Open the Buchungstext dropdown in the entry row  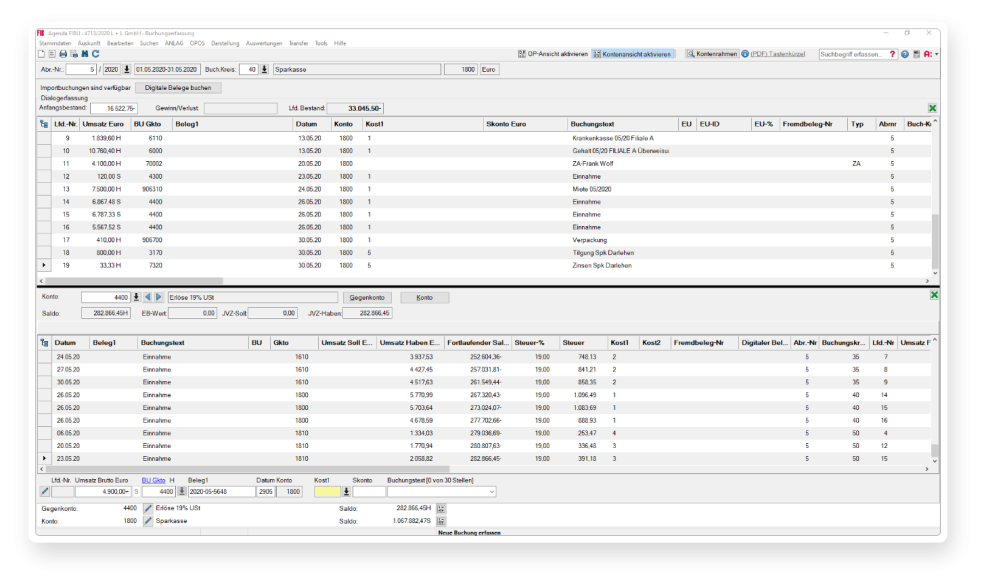[x=492, y=491]
